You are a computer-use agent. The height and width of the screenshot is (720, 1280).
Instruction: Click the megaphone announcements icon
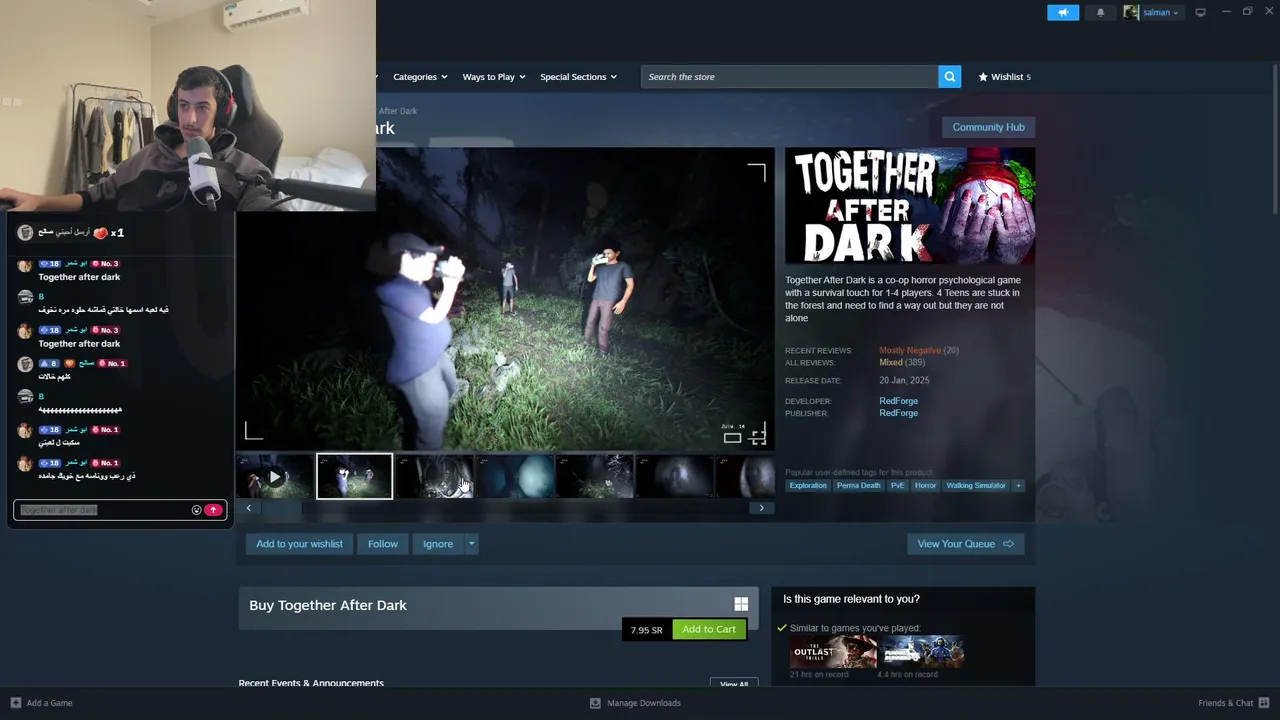point(1063,12)
